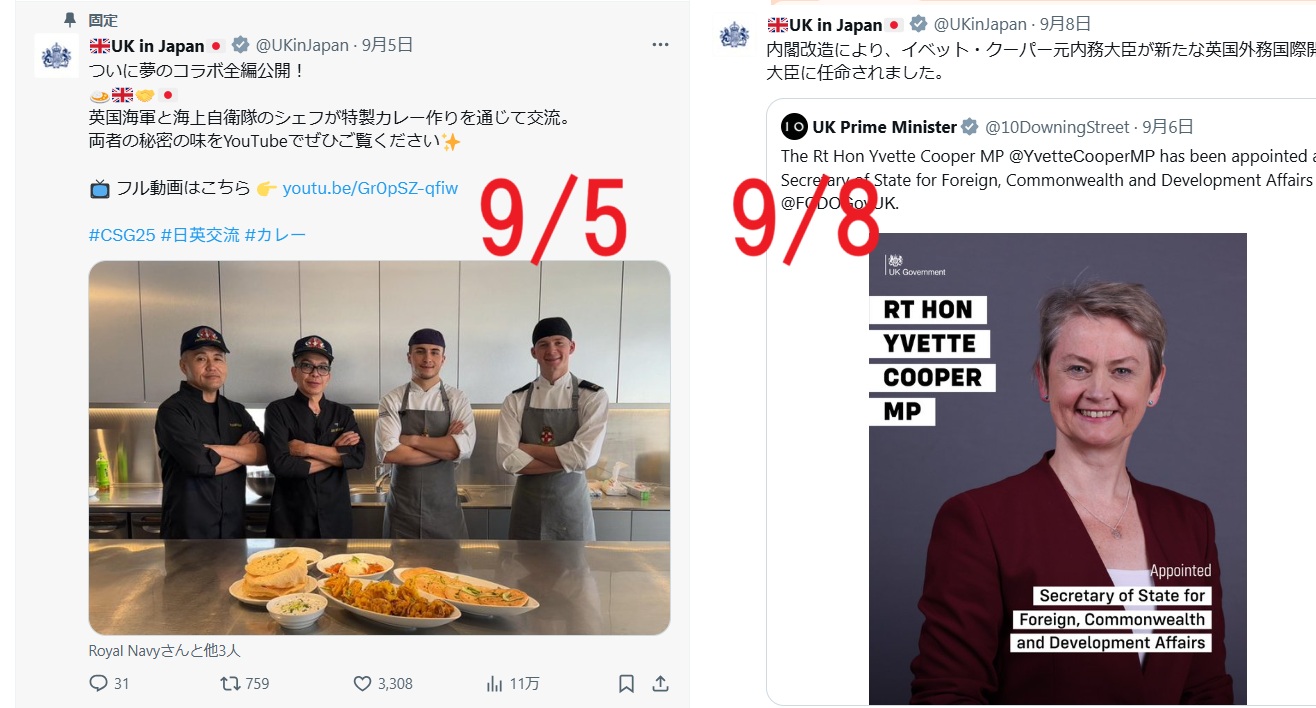
Task: Click the @UKinJapan handle on left post
Action: pos(303,45)
